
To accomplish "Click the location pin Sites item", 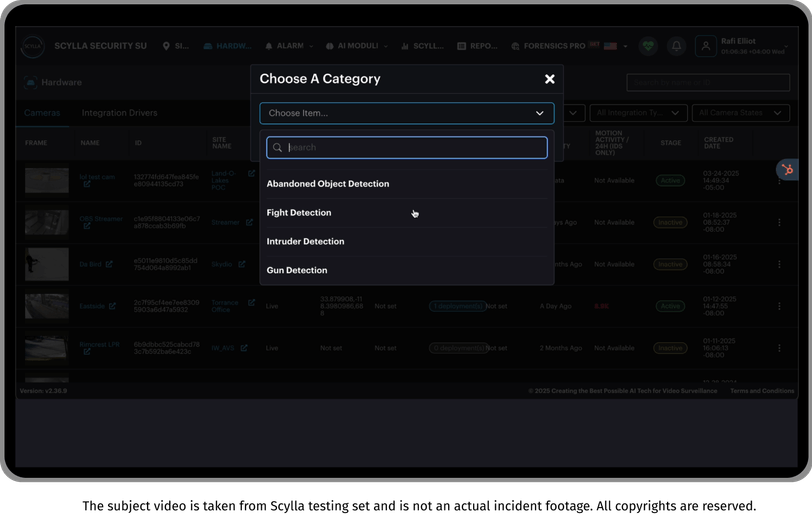I will (176, 46).
